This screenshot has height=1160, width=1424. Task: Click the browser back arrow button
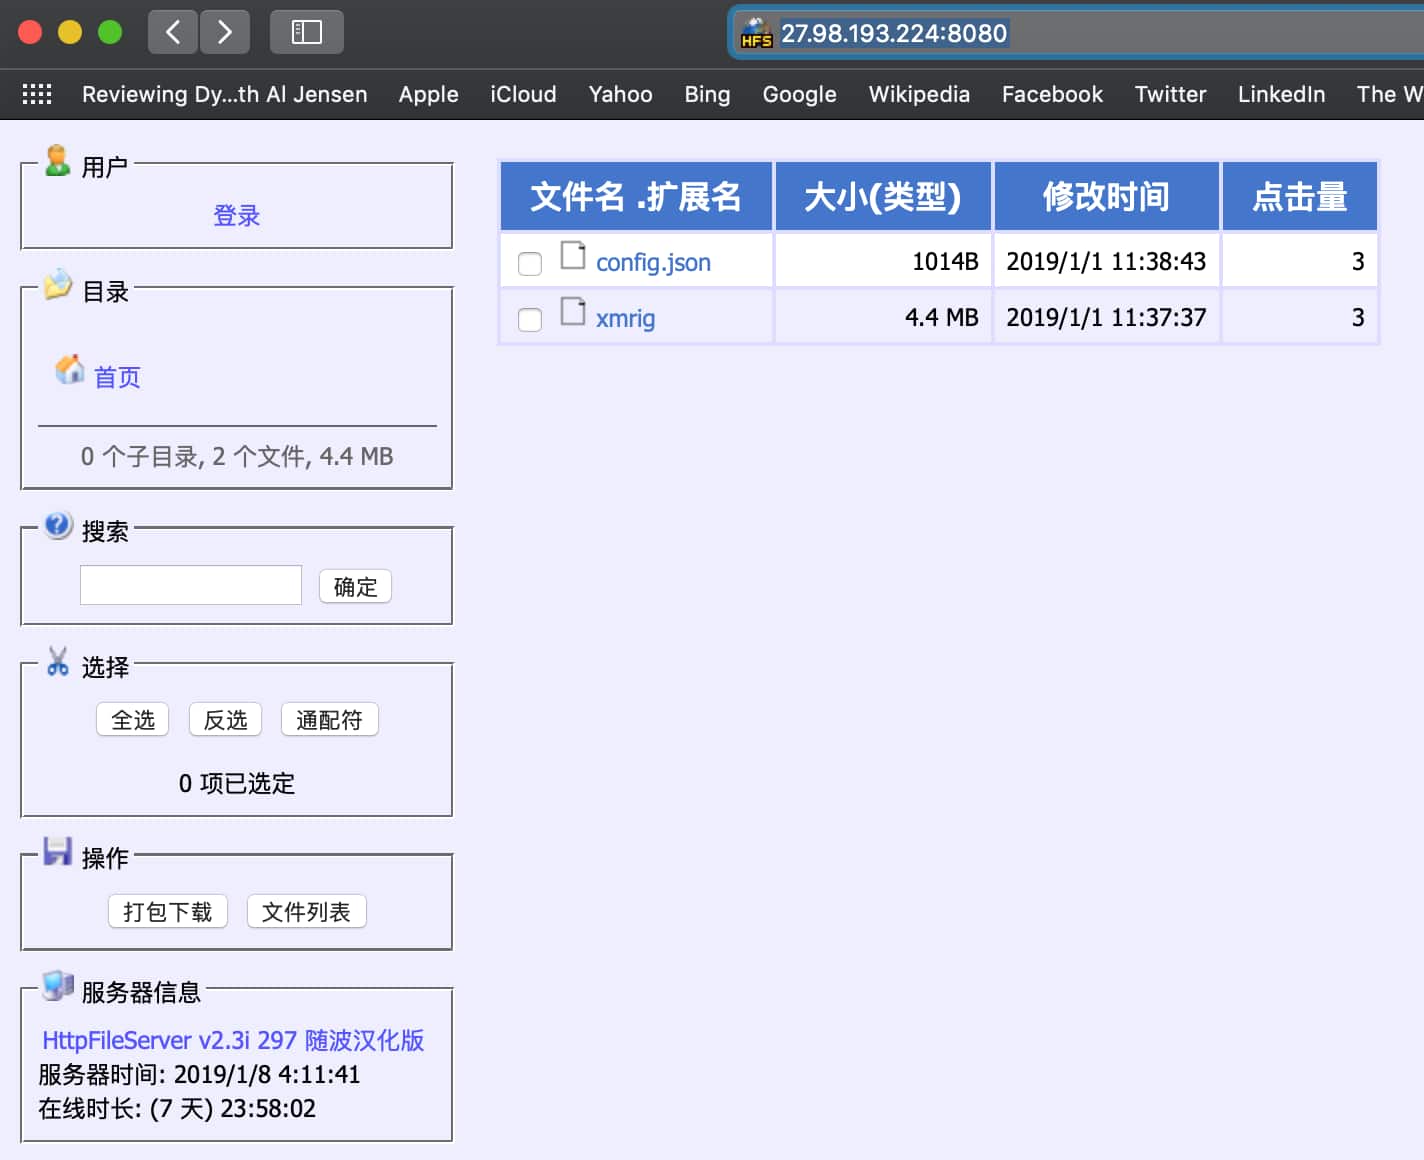click(x=173, y=32)
